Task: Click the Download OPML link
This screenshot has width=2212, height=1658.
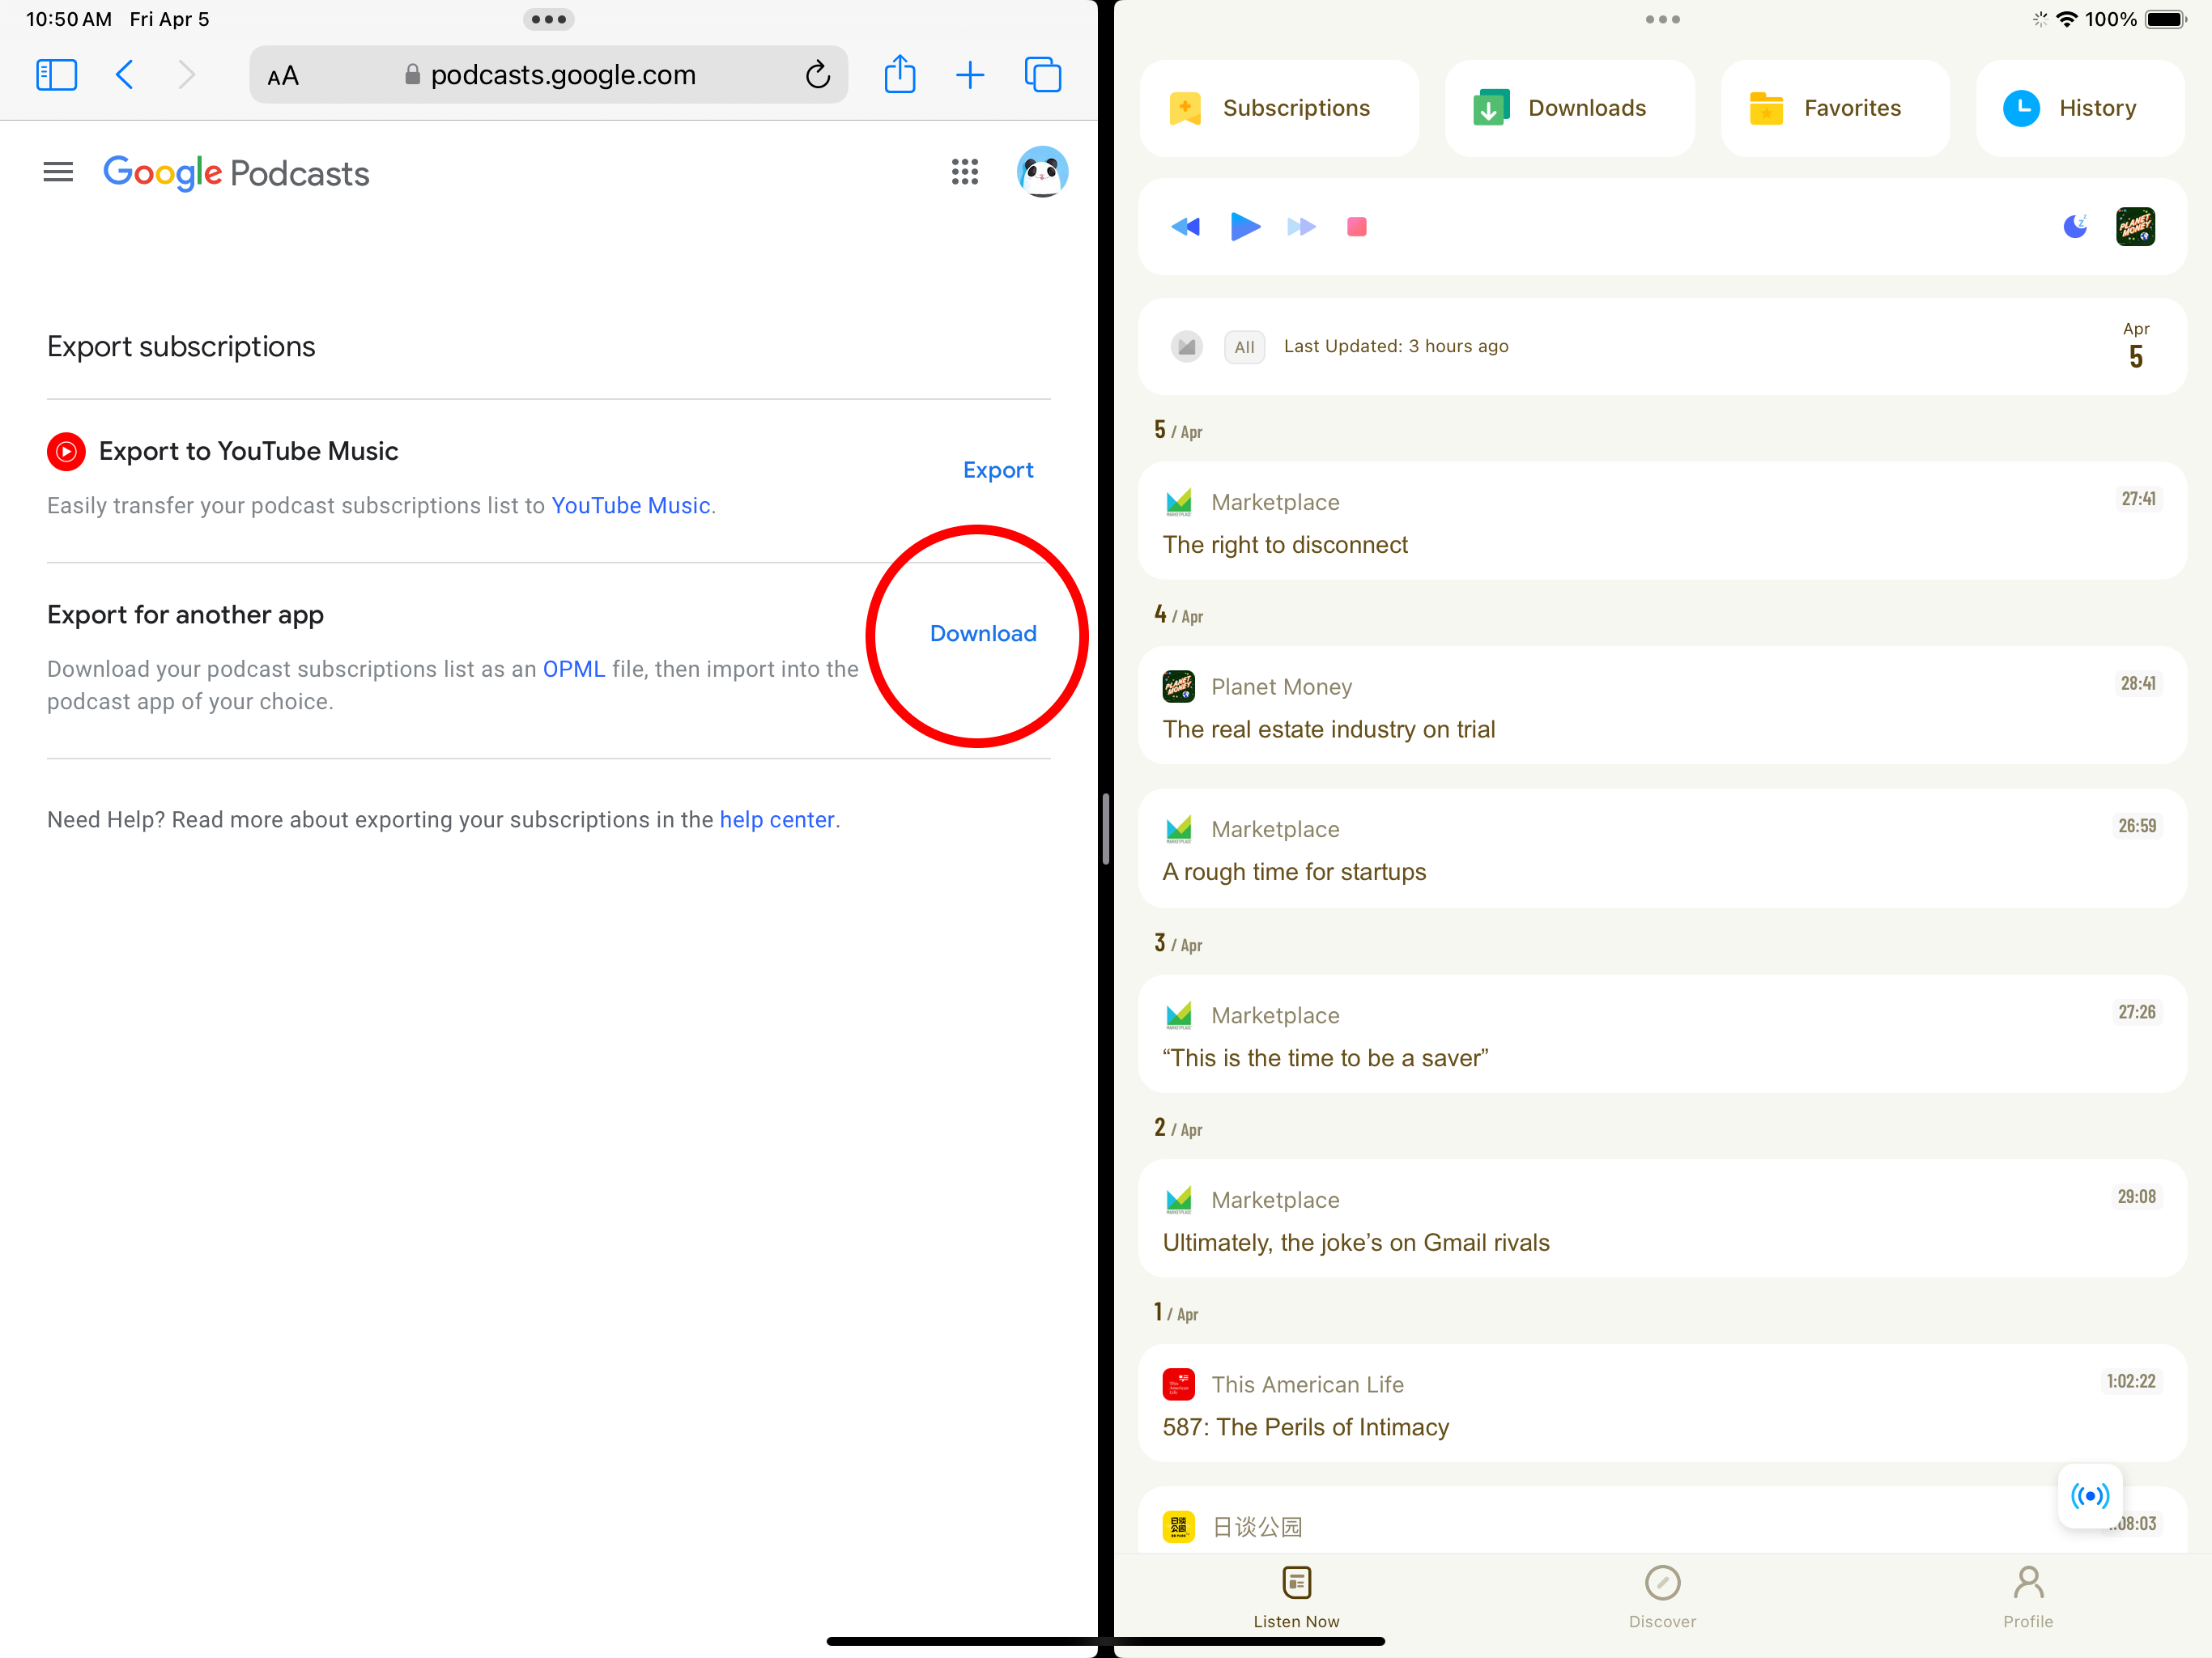Action: pyautogui.click(x=982, y=633)
